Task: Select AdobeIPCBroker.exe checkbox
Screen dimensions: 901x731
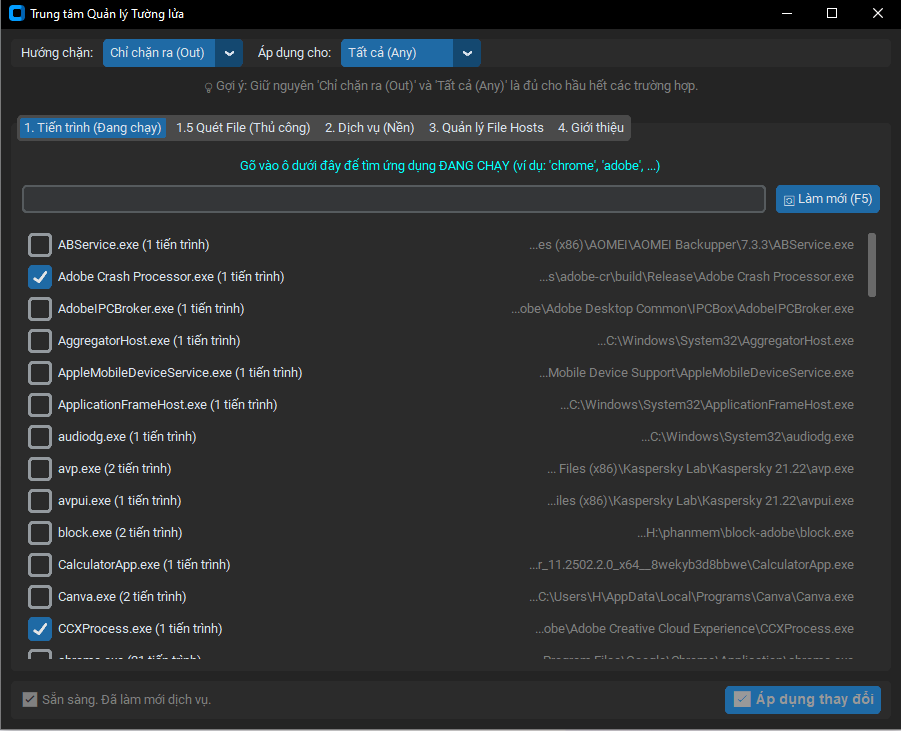Action: tap(40, 309)
